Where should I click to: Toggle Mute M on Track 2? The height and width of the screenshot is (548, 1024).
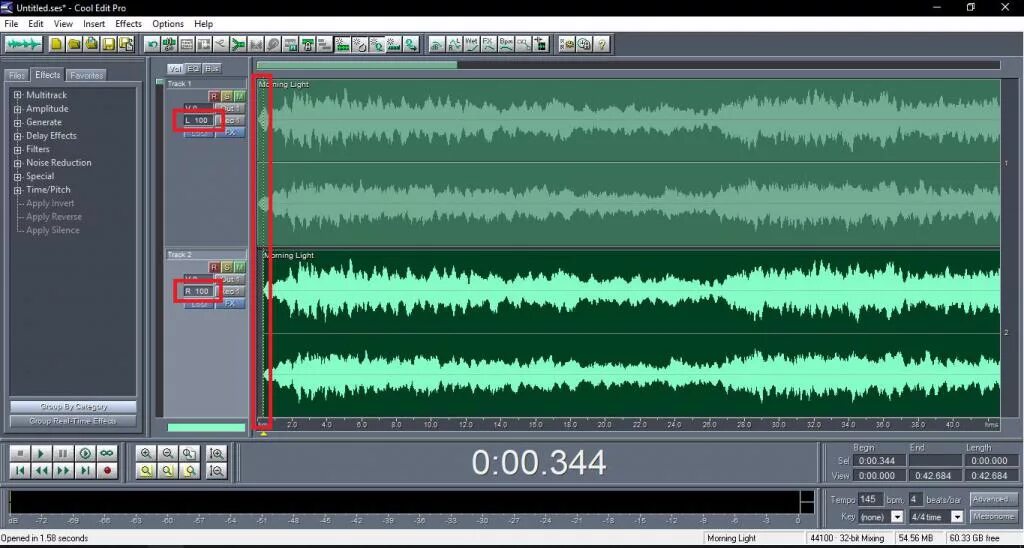click(239, 267)
